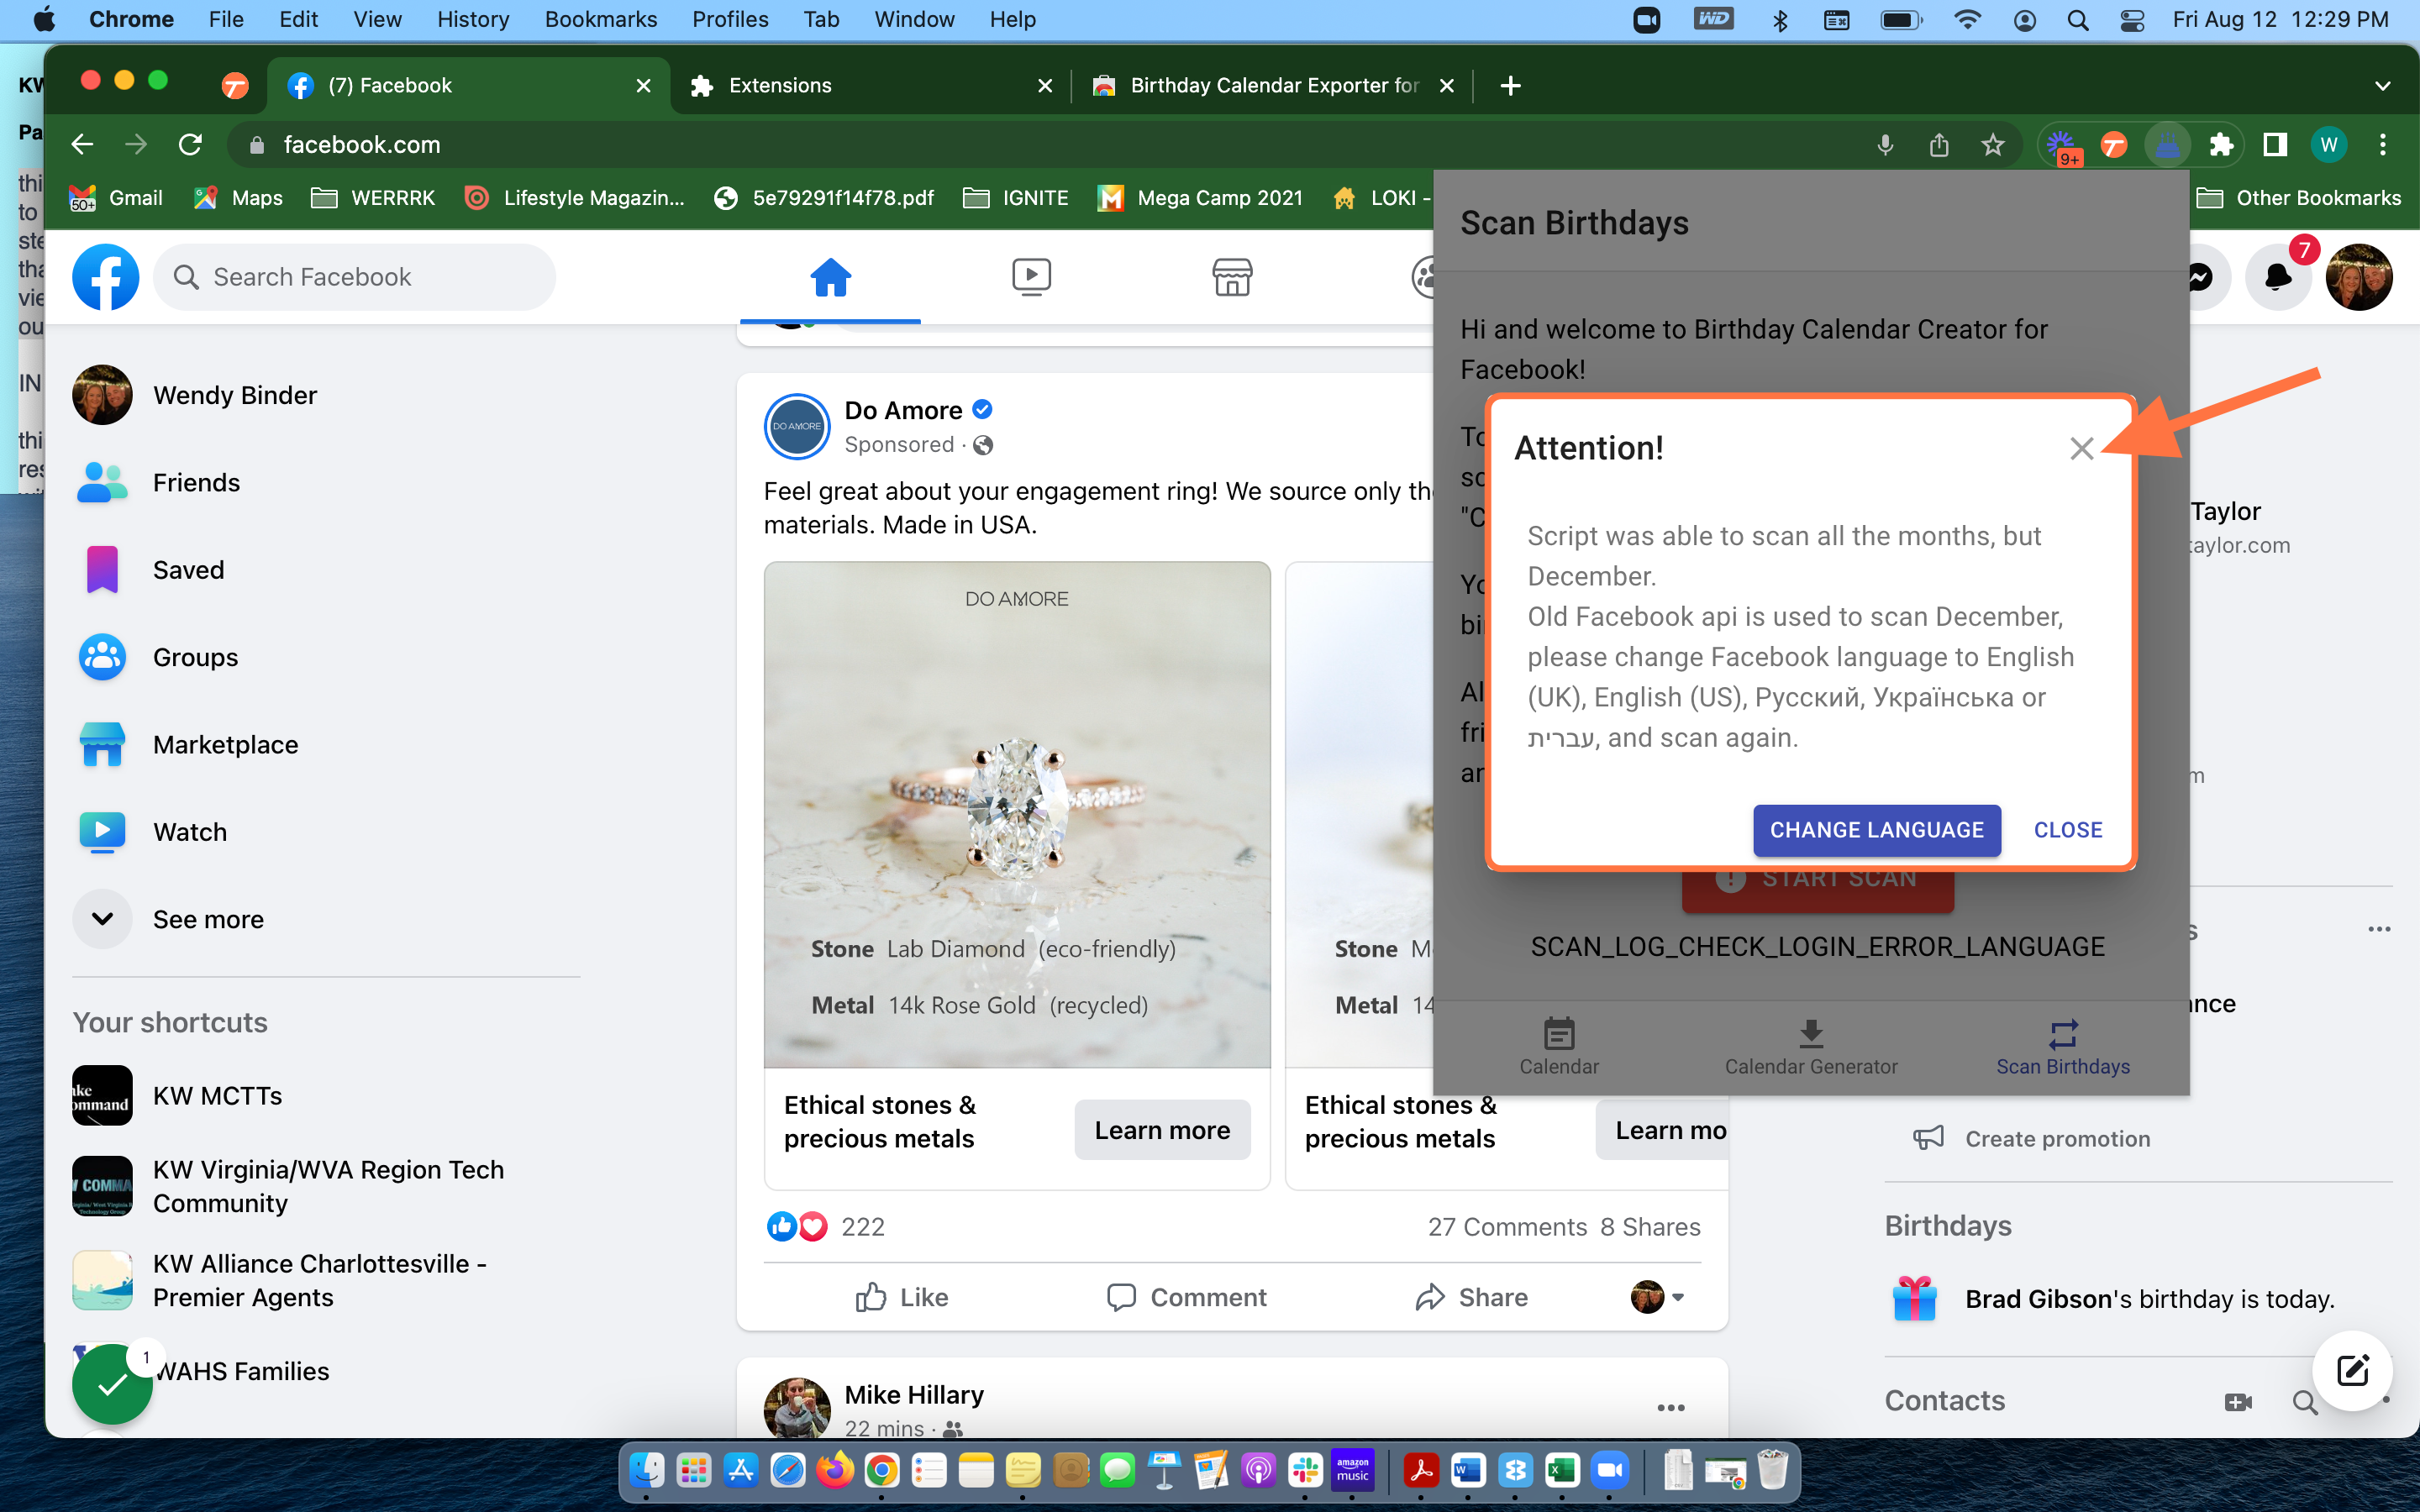Click Create promotion
This screenshot has width=2420, height=1512.
click(2032, 1139)
